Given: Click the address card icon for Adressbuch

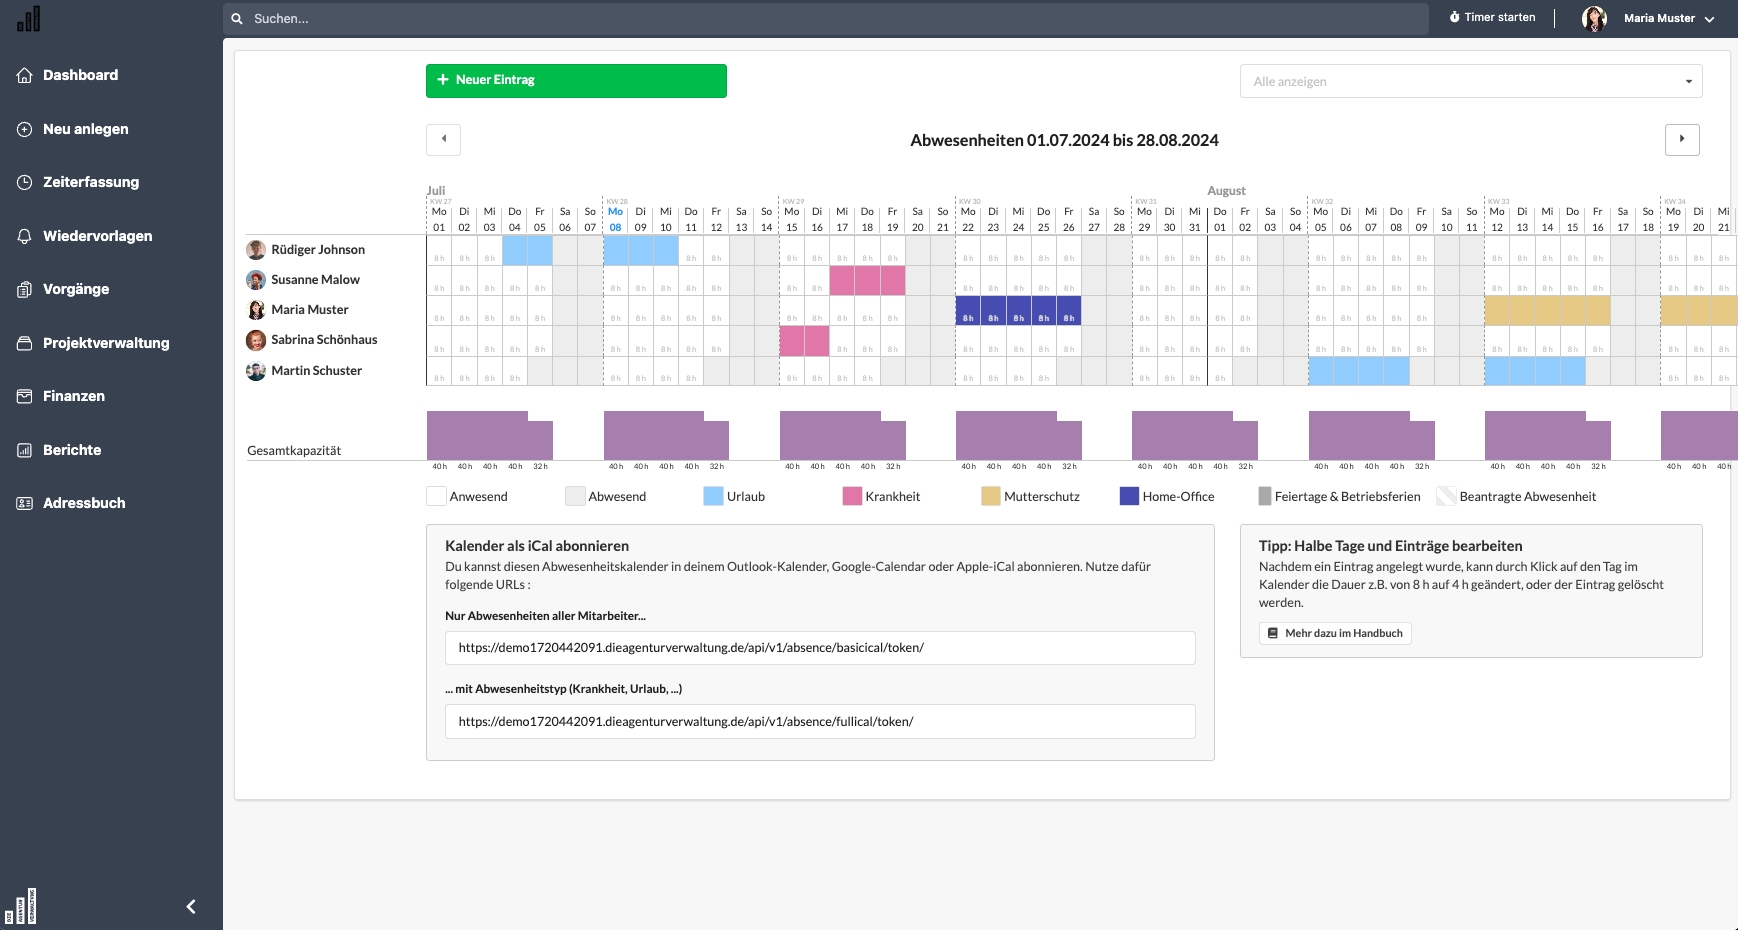Looking at the screenshot, I should point(25,503).
